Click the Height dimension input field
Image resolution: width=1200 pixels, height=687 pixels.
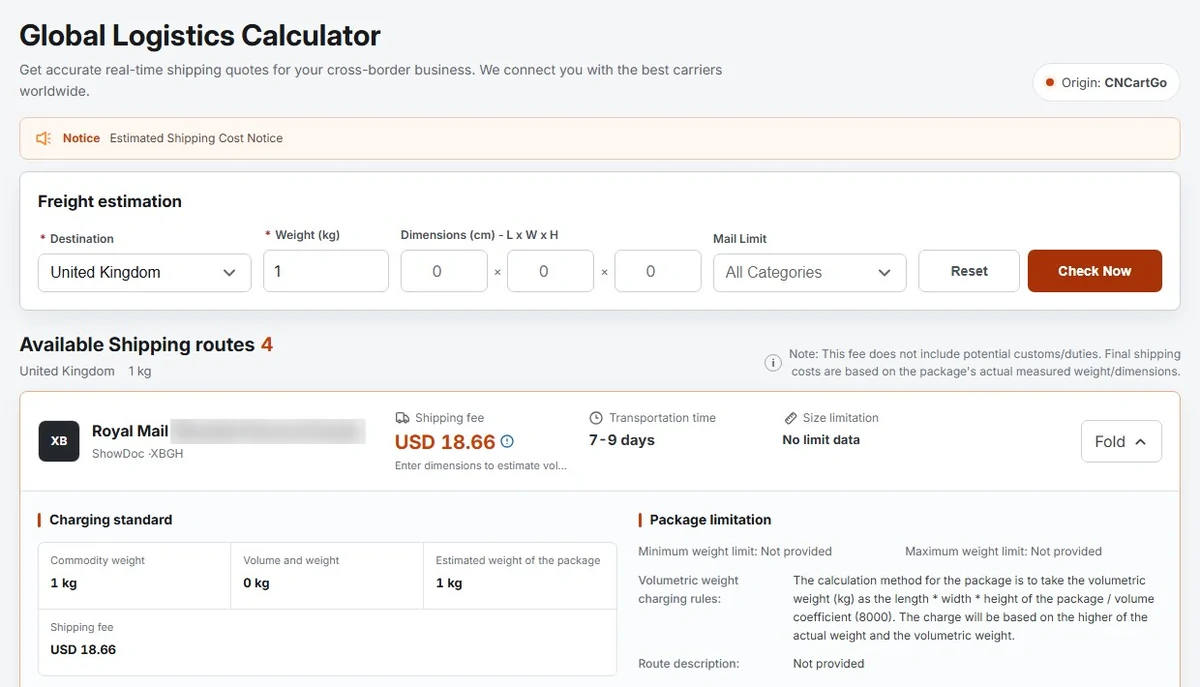[x=658, y=271]
